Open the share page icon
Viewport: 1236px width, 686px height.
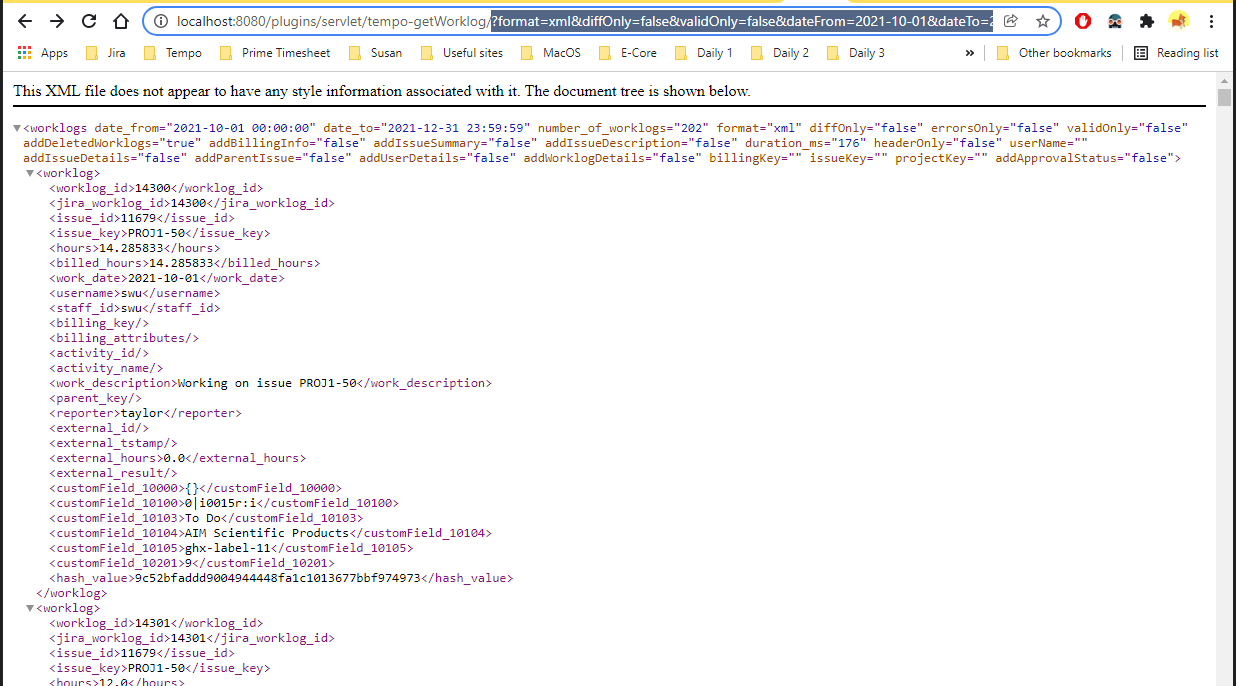pyautogui.click(x=1011, y=20)
